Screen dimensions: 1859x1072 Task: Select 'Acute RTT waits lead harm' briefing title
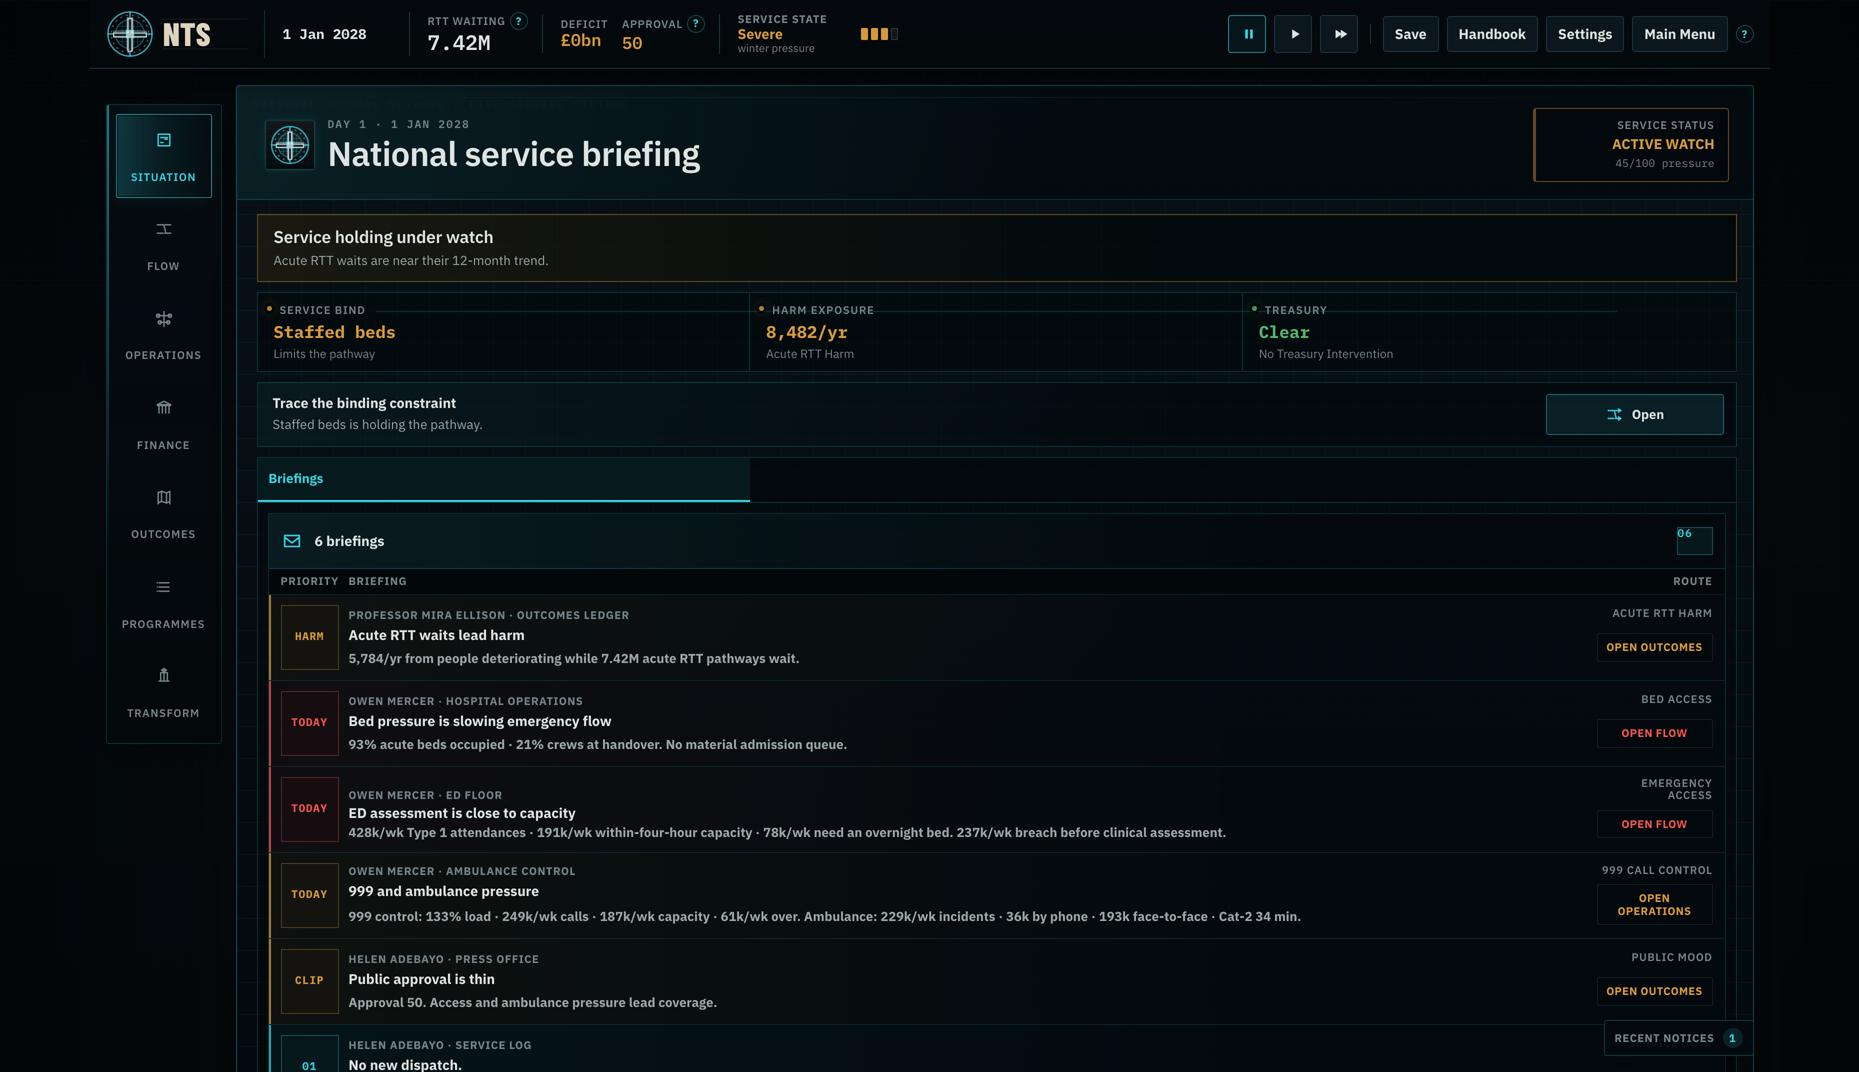click(436, 635)
